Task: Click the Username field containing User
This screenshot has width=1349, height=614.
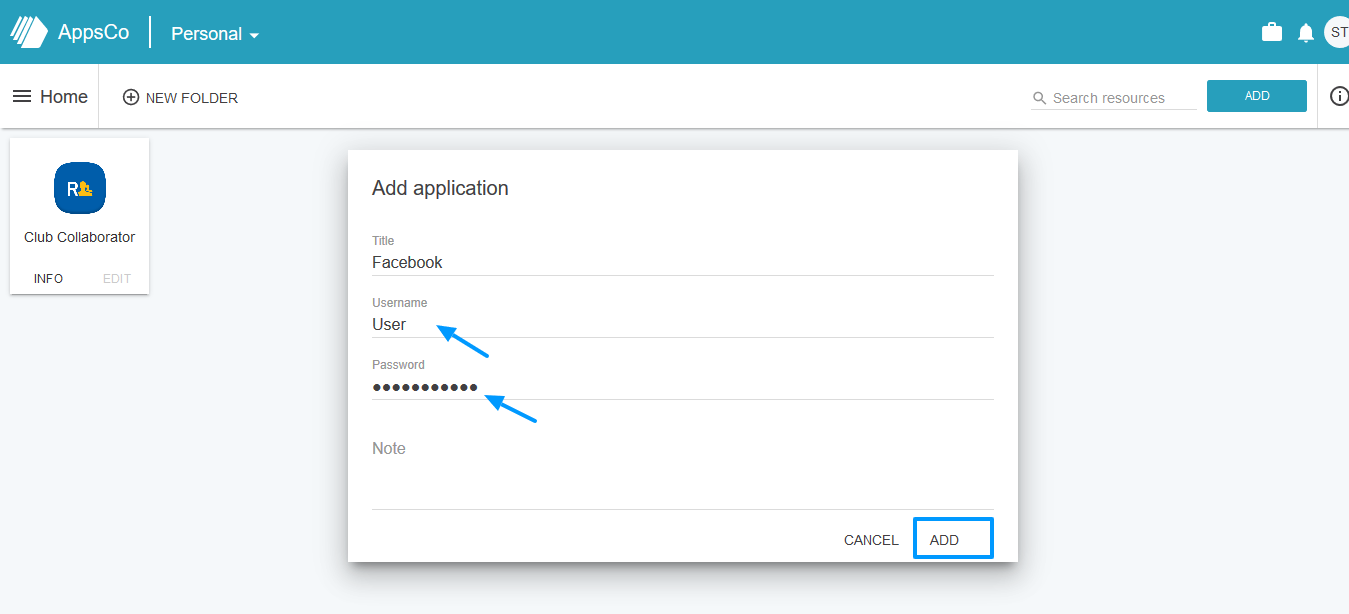Action: [683, 324]
